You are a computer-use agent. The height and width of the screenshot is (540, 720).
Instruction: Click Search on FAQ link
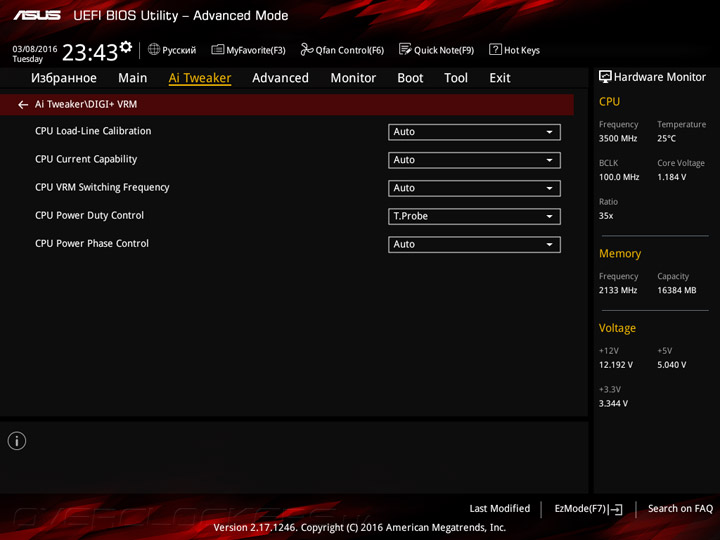[x=681, y=509]
